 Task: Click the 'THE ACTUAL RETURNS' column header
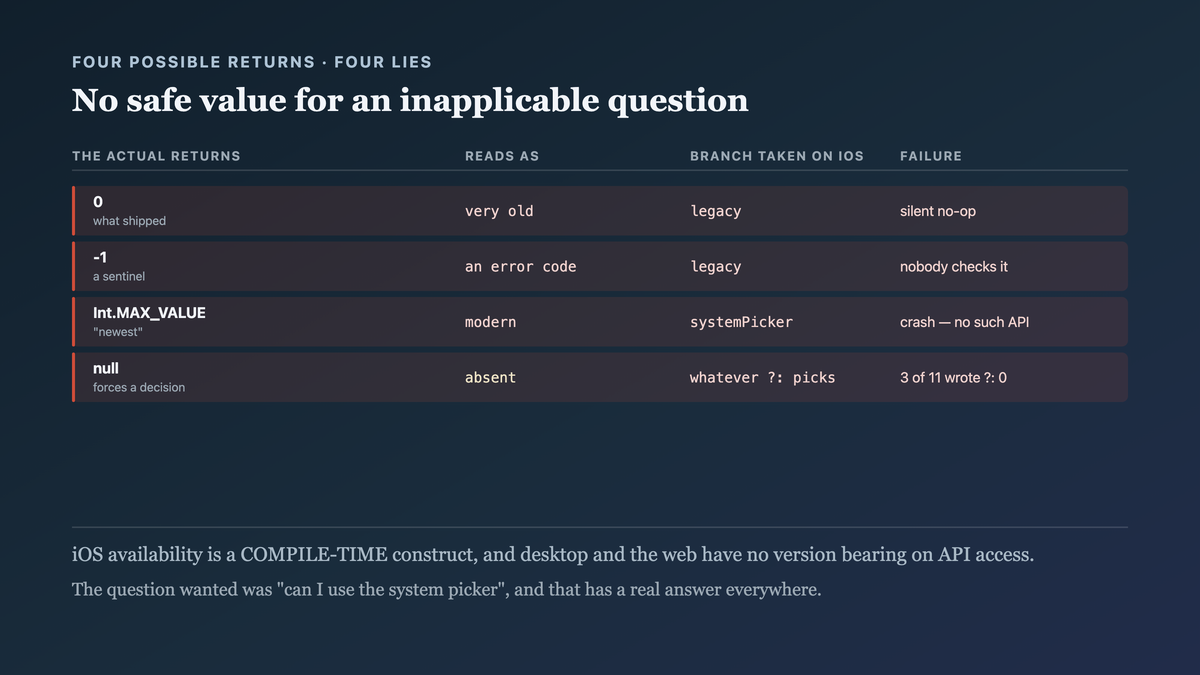pos(156,156)
